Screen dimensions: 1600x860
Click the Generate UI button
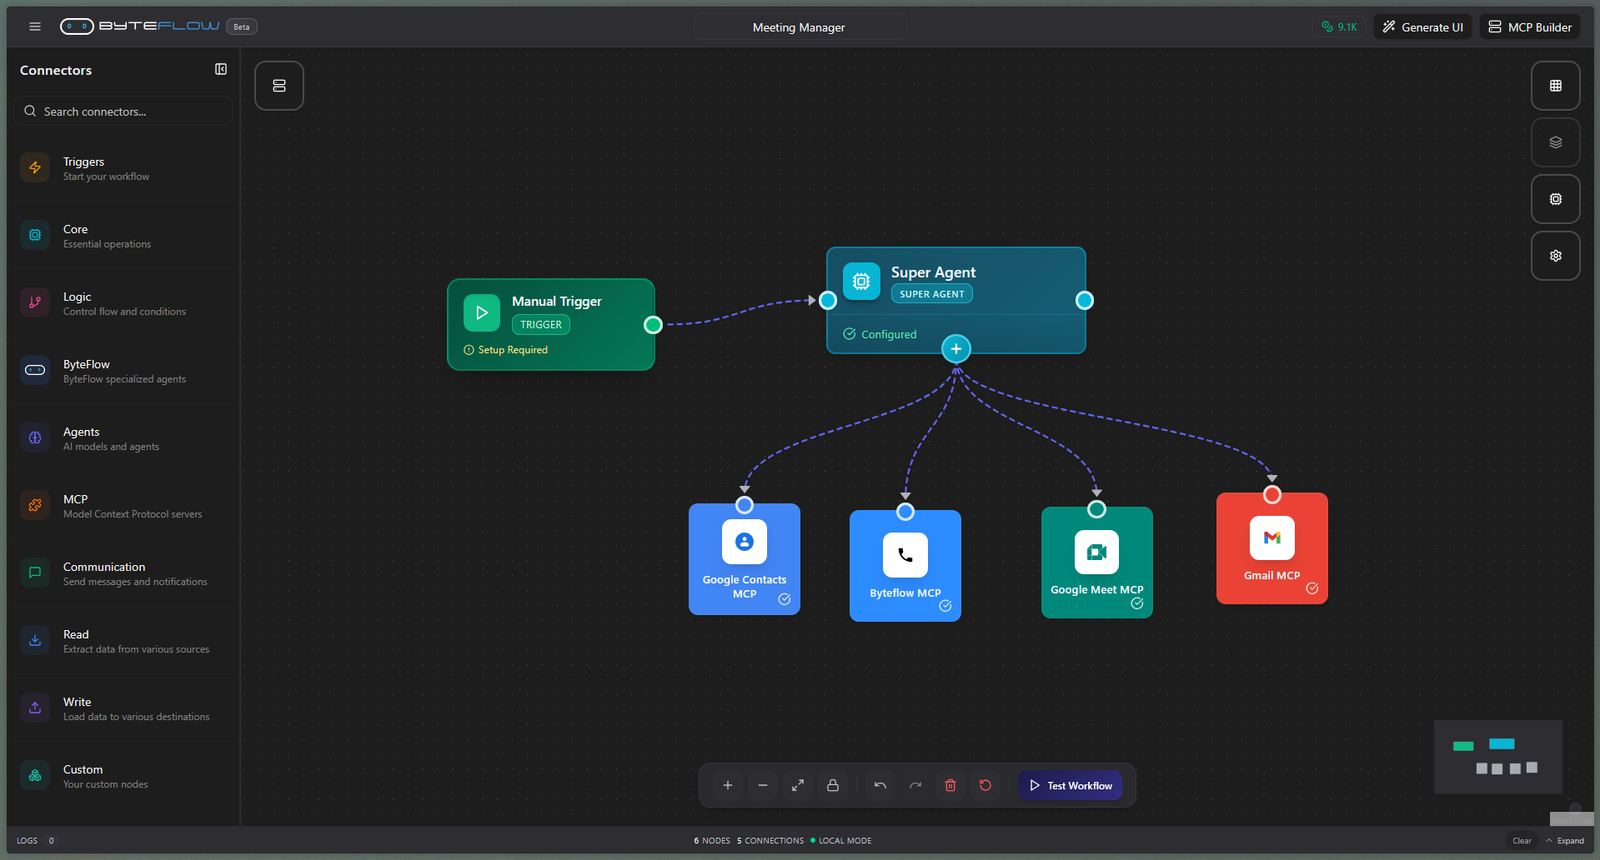[1422, 27]
